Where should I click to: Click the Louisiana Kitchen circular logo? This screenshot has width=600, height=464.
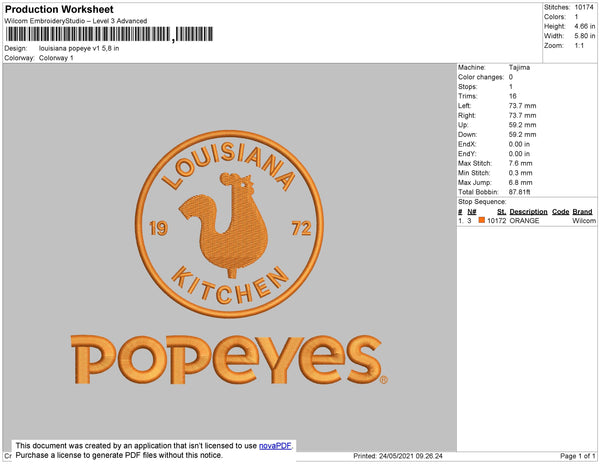click(229, 224)
